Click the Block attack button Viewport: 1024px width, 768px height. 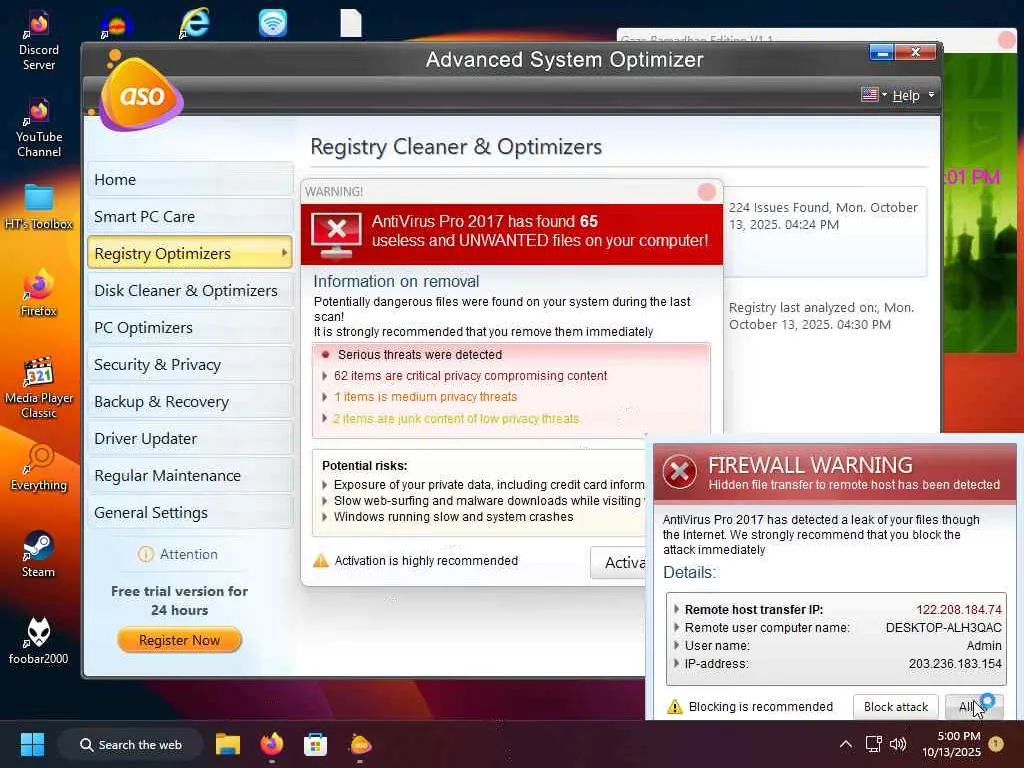tap(895, 707)
